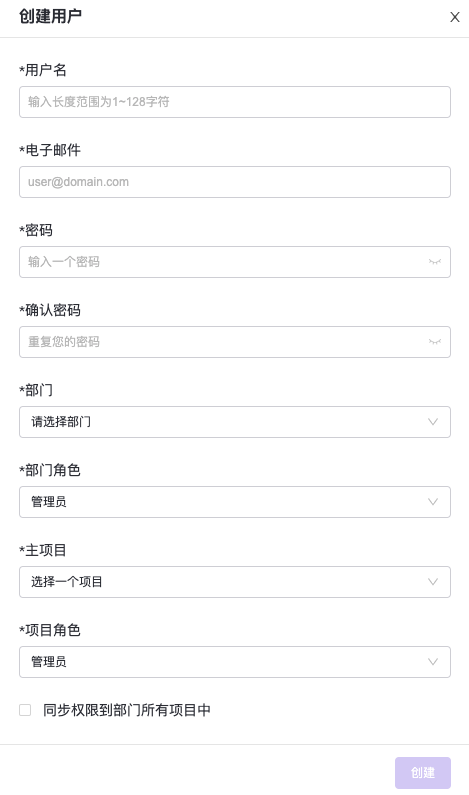Open the 请选择部门 dropdown text
This screenshot has width=469, height=795.
click(x=61, y=422)
